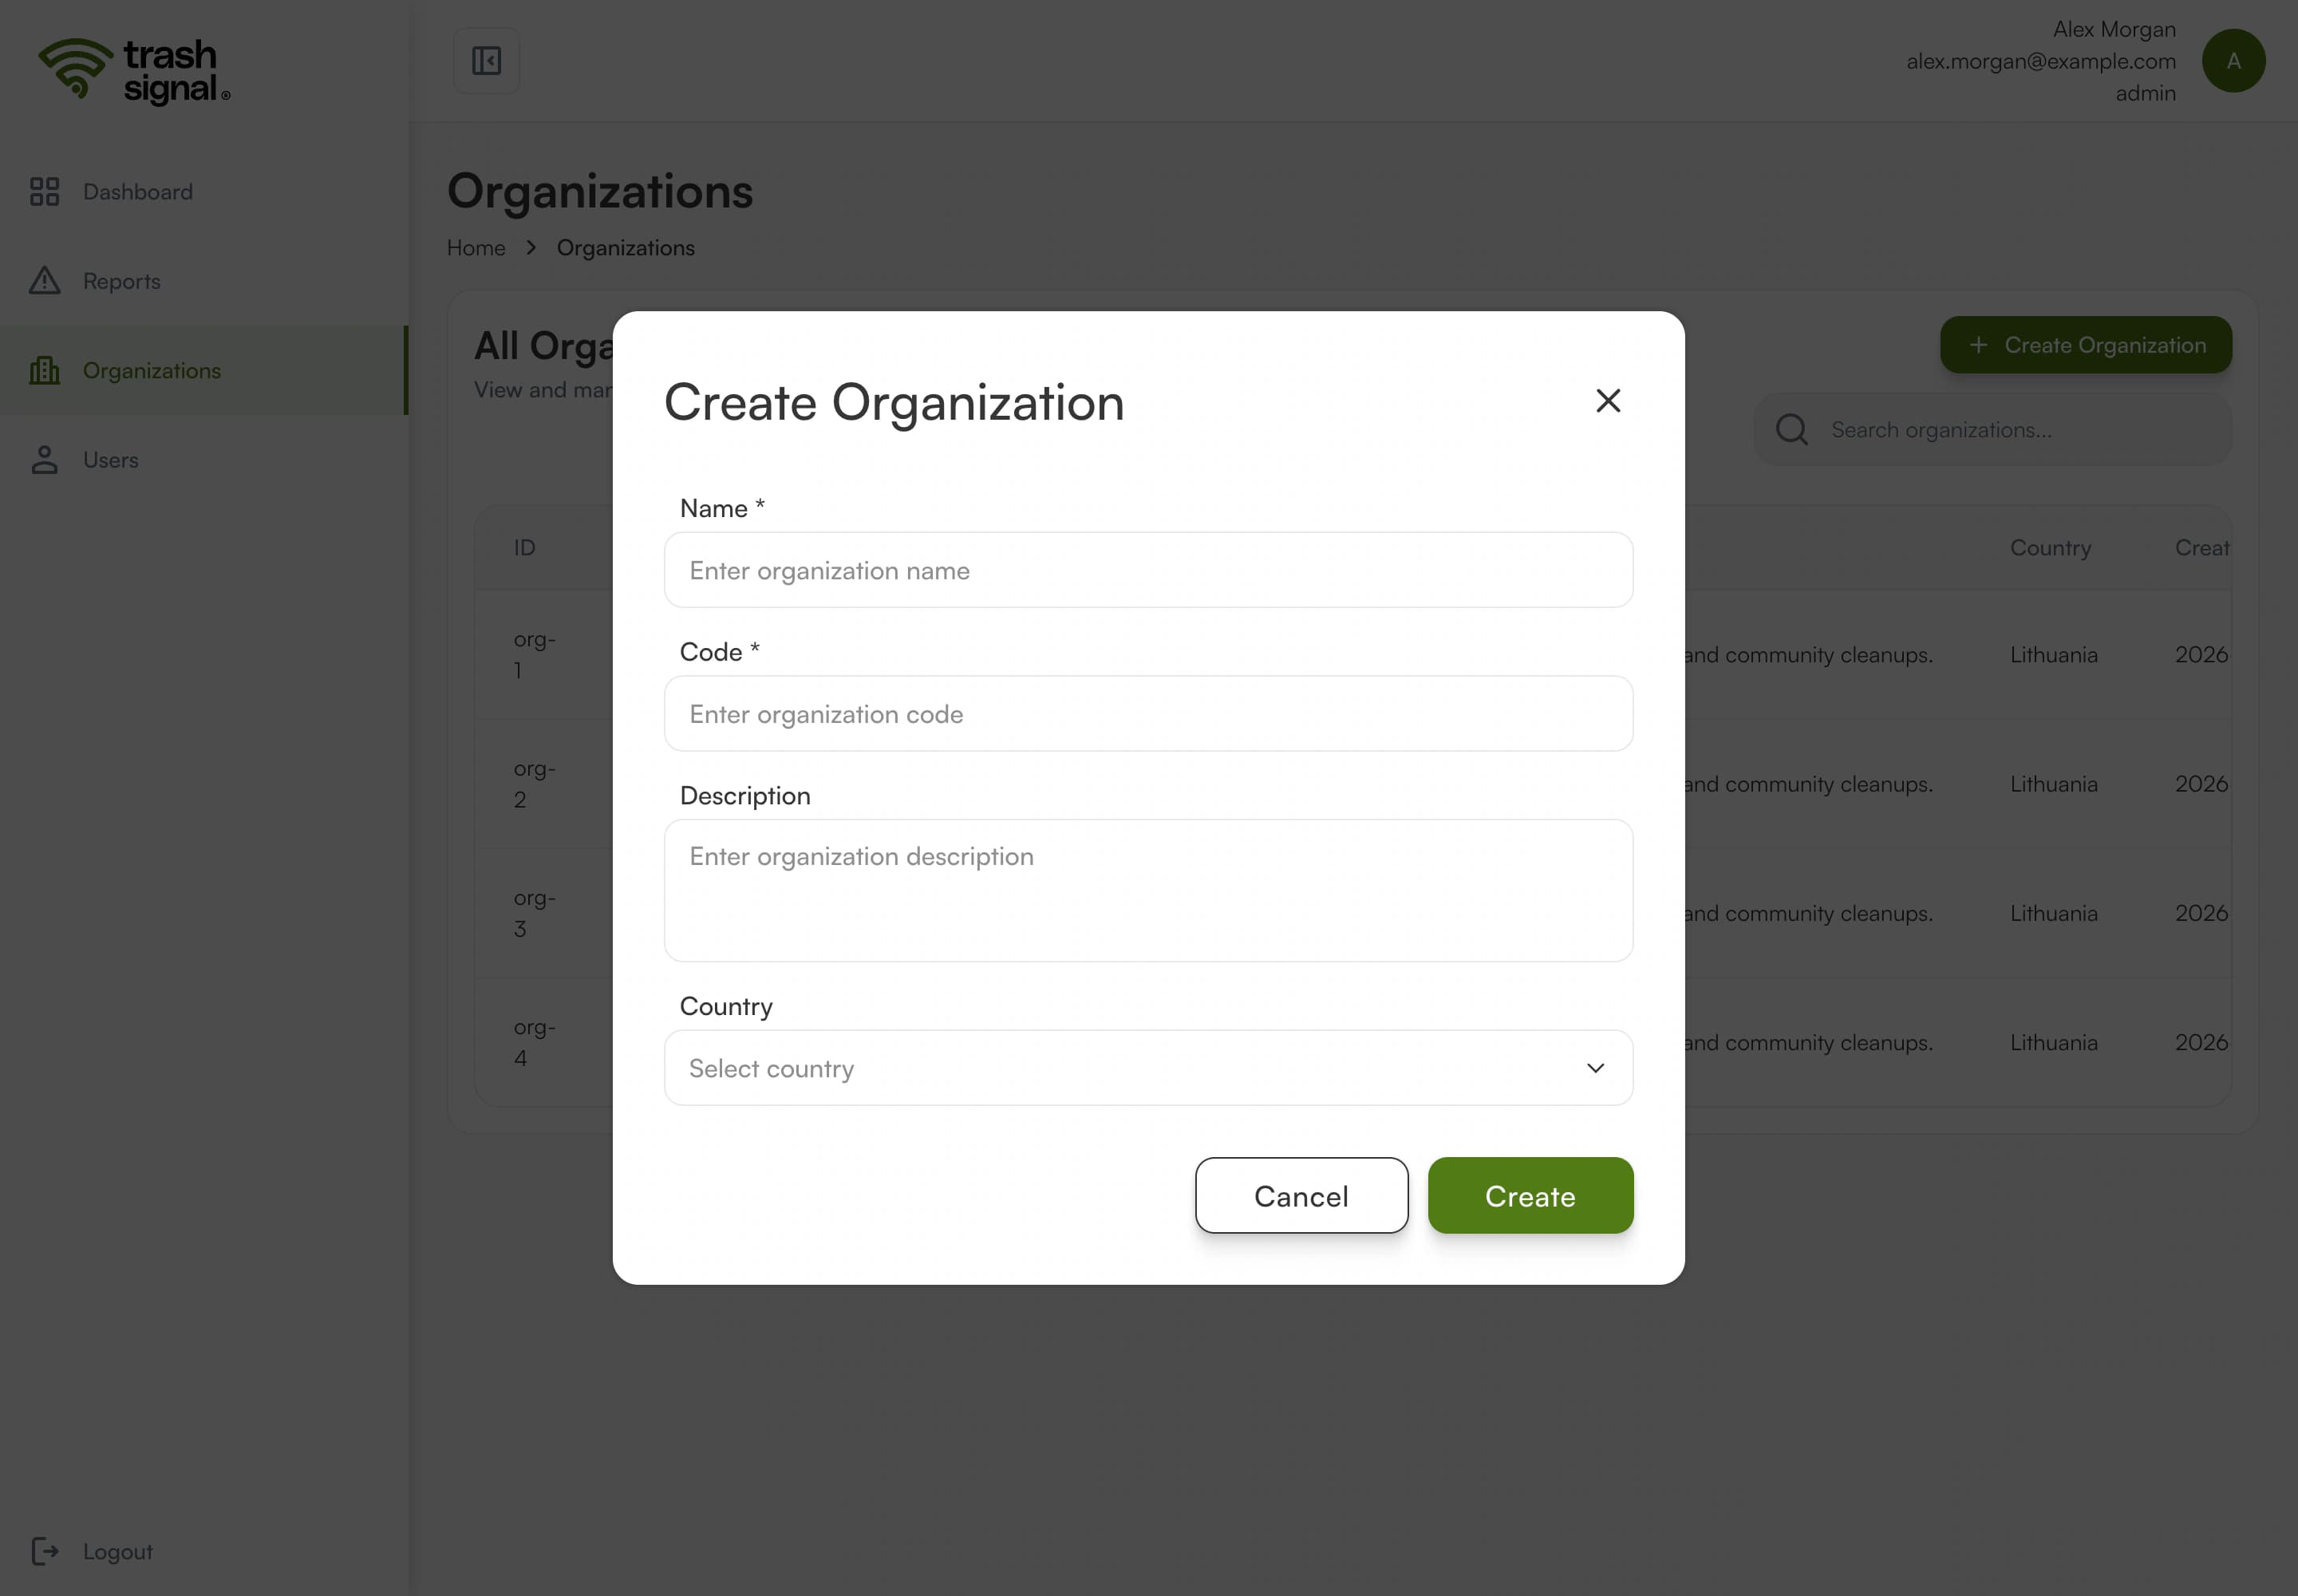Focus the organization code field
This screenshot has height=1596, width=2298.
click(x=1148, y=714)
